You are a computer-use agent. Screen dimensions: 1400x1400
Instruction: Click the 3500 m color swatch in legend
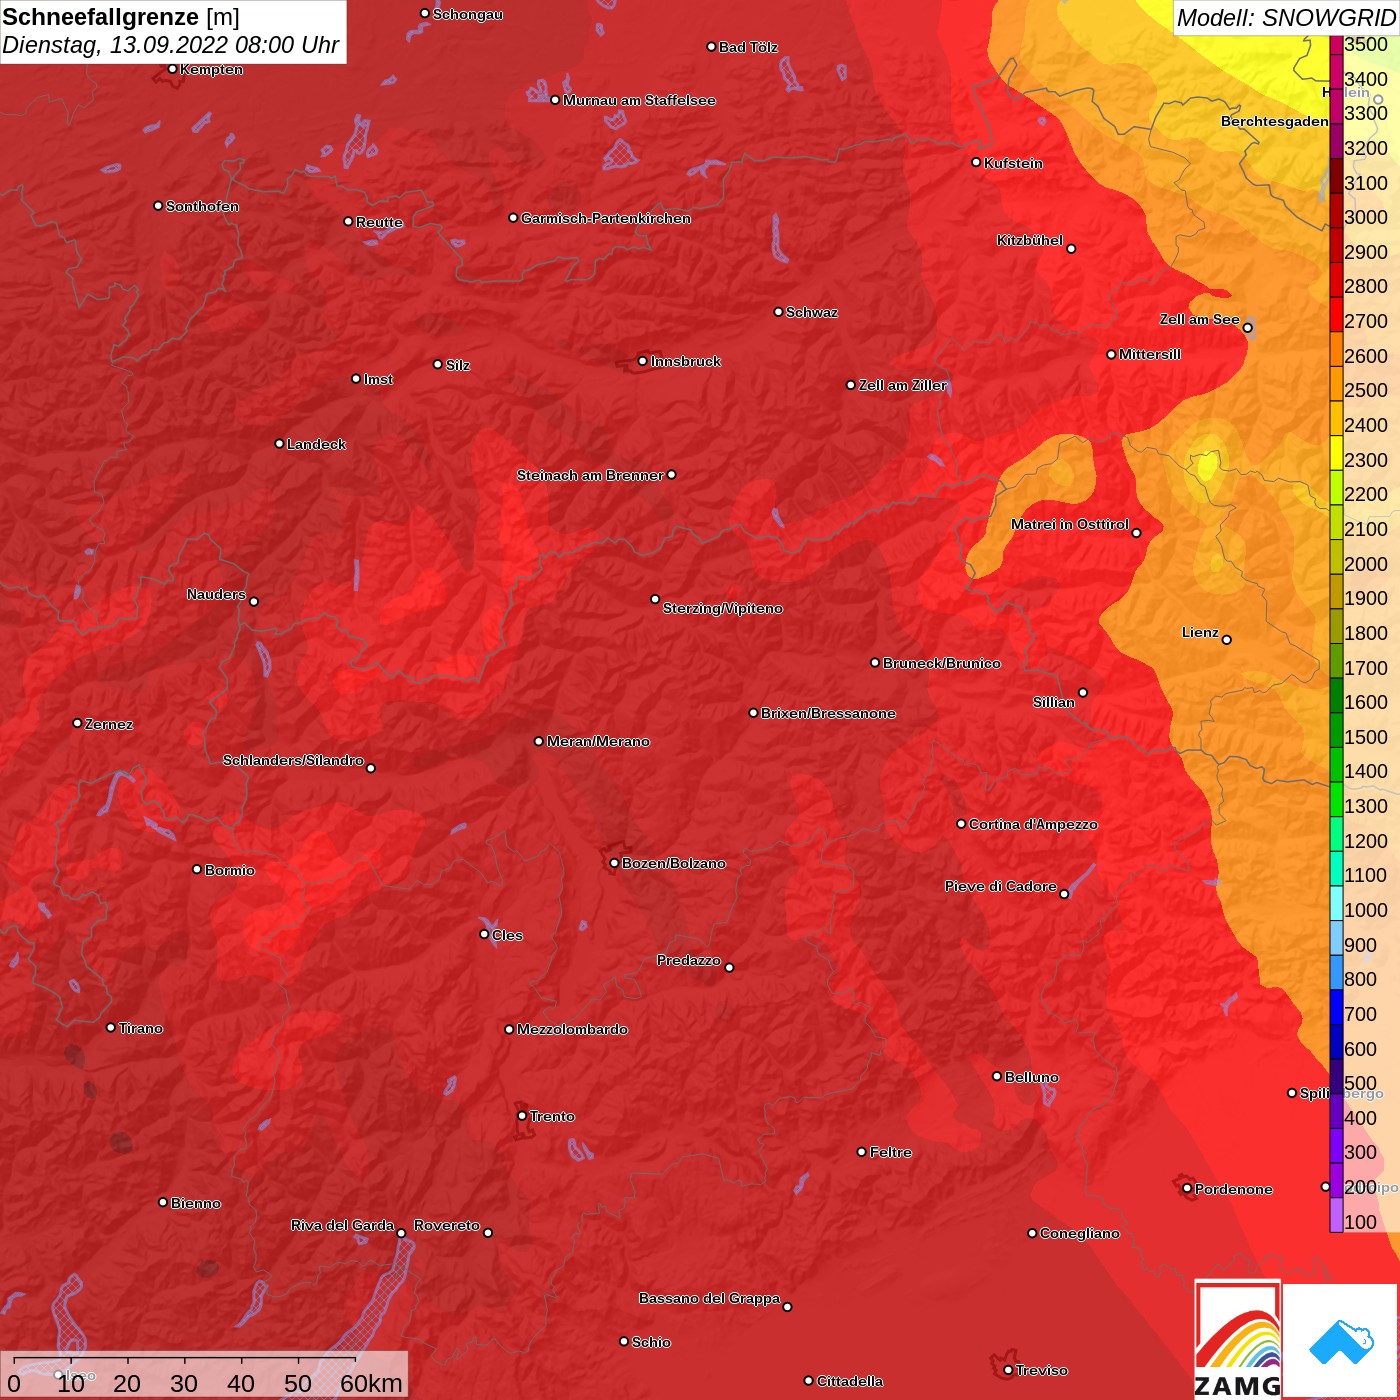[x=1336, y=44]
